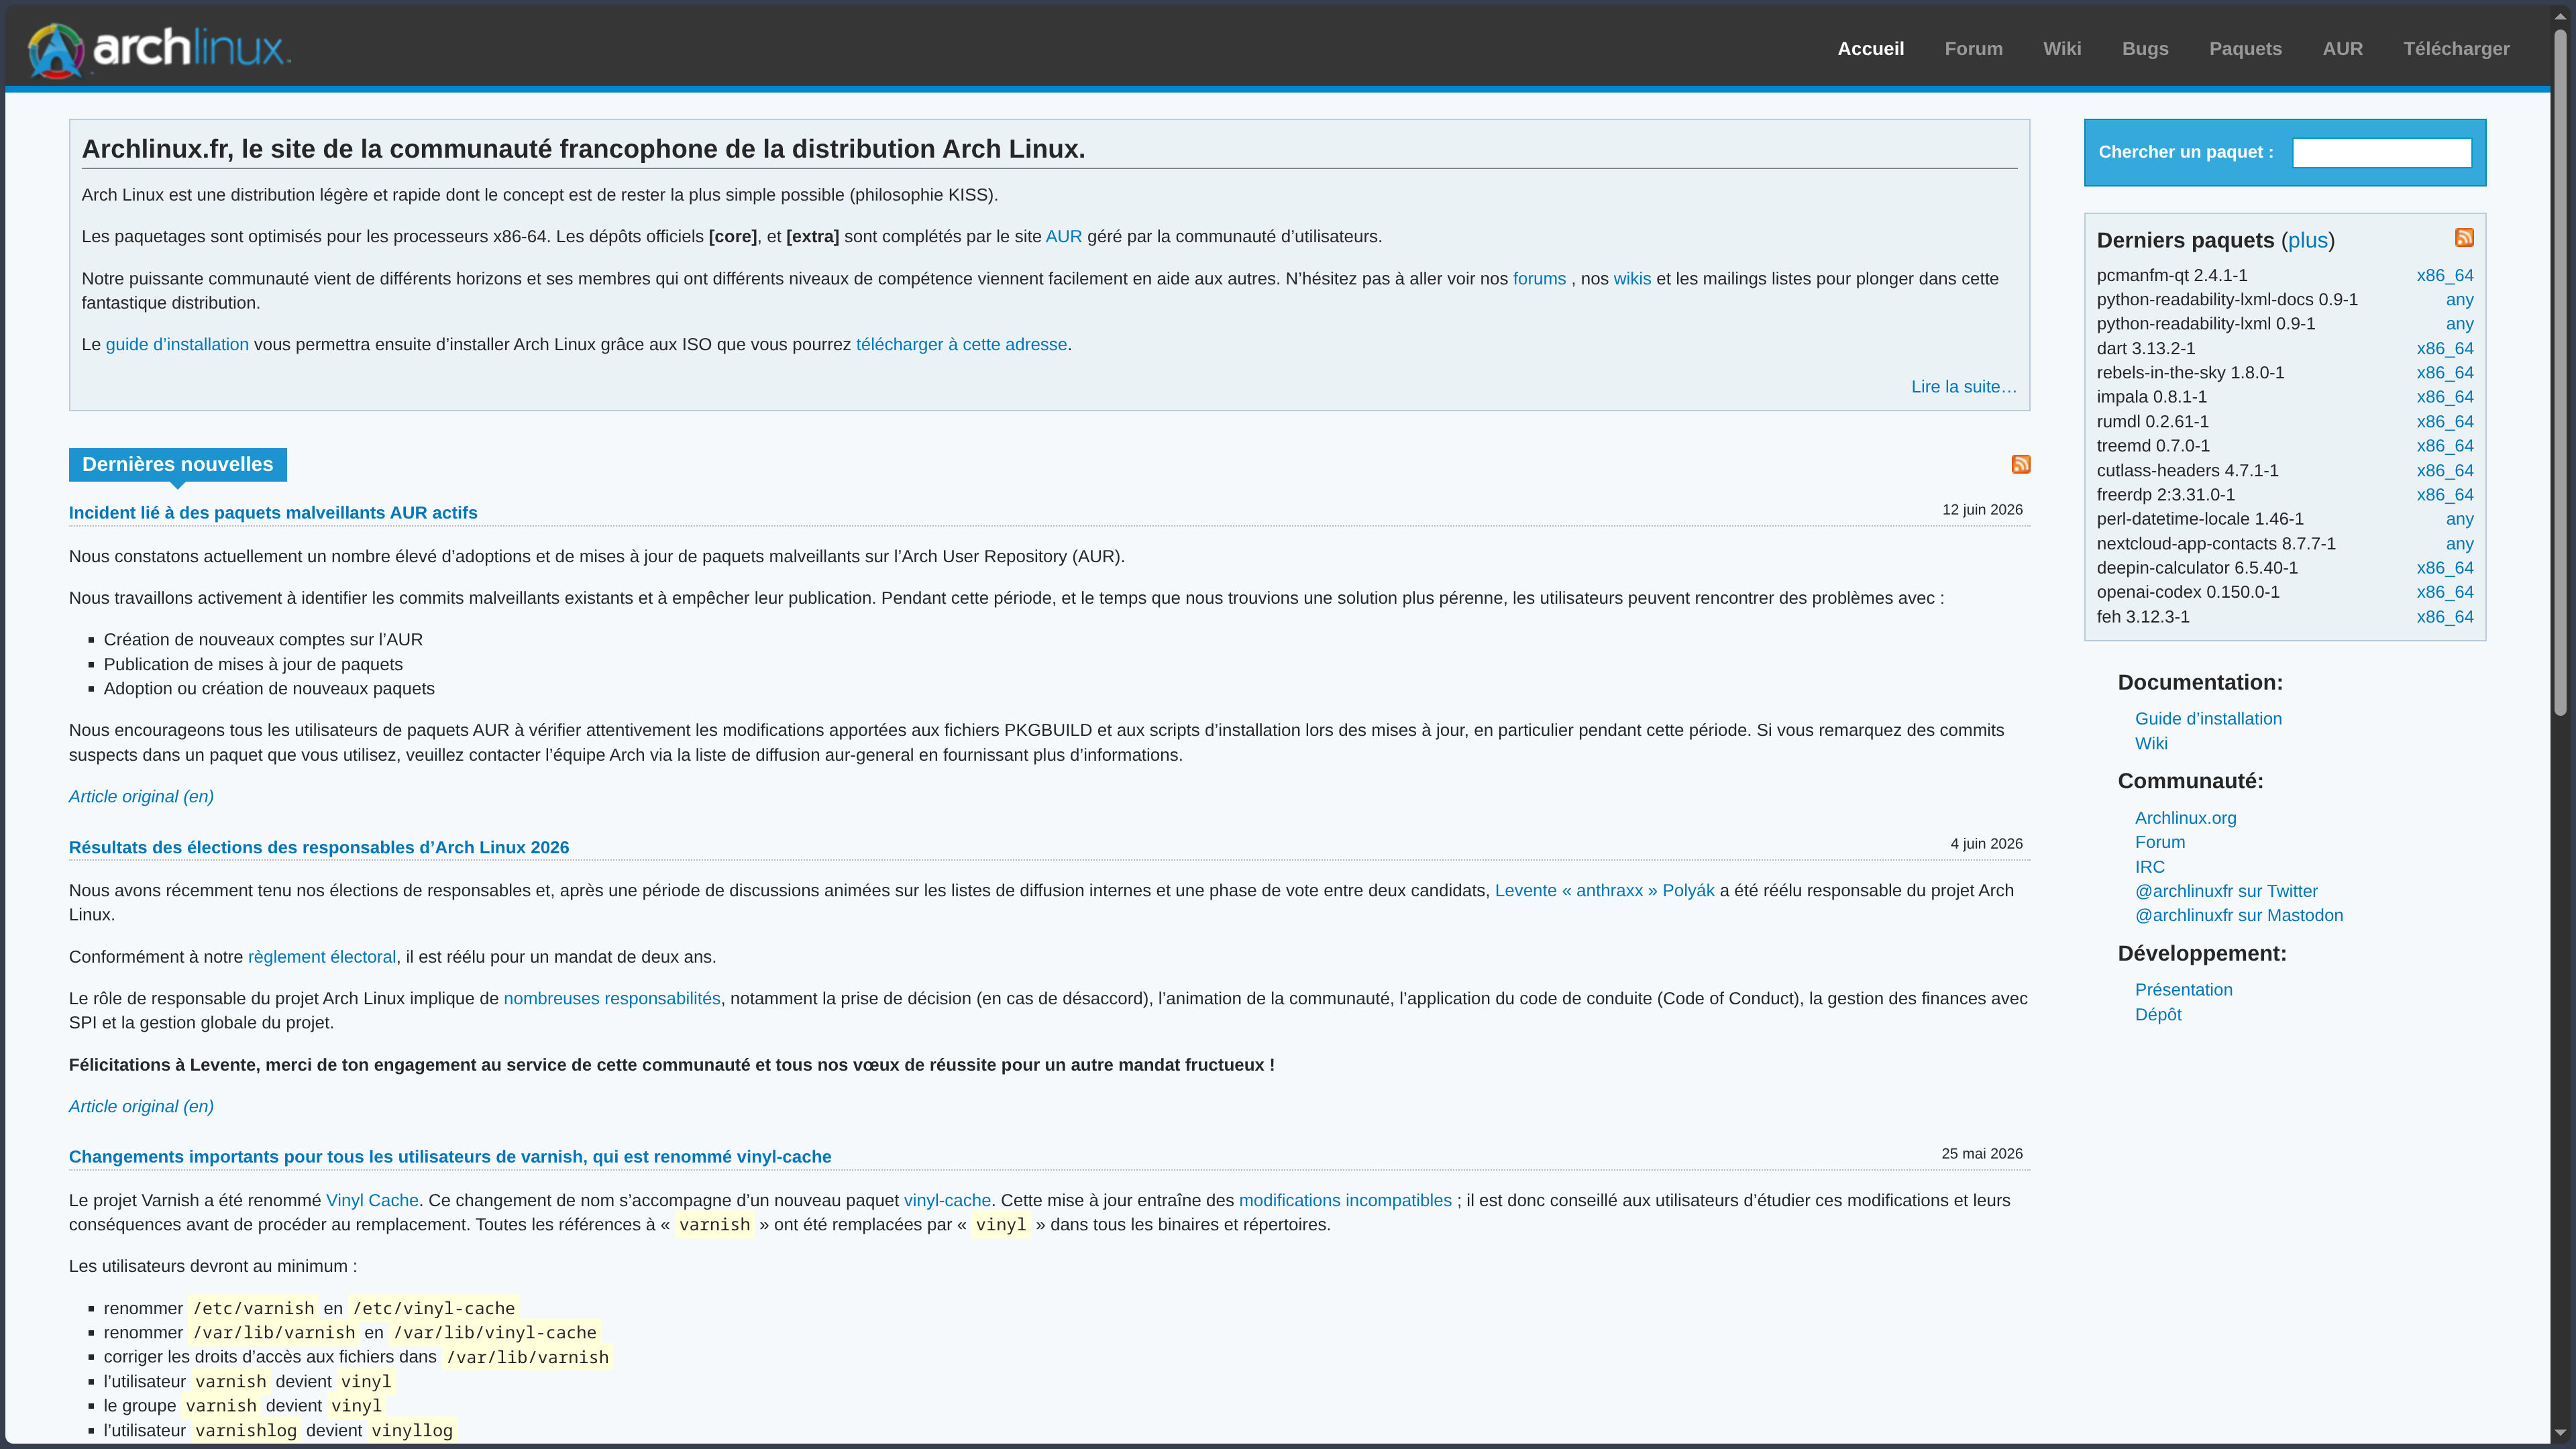Open the varnish renamed vinyl-cache article

click(449, 1157)
